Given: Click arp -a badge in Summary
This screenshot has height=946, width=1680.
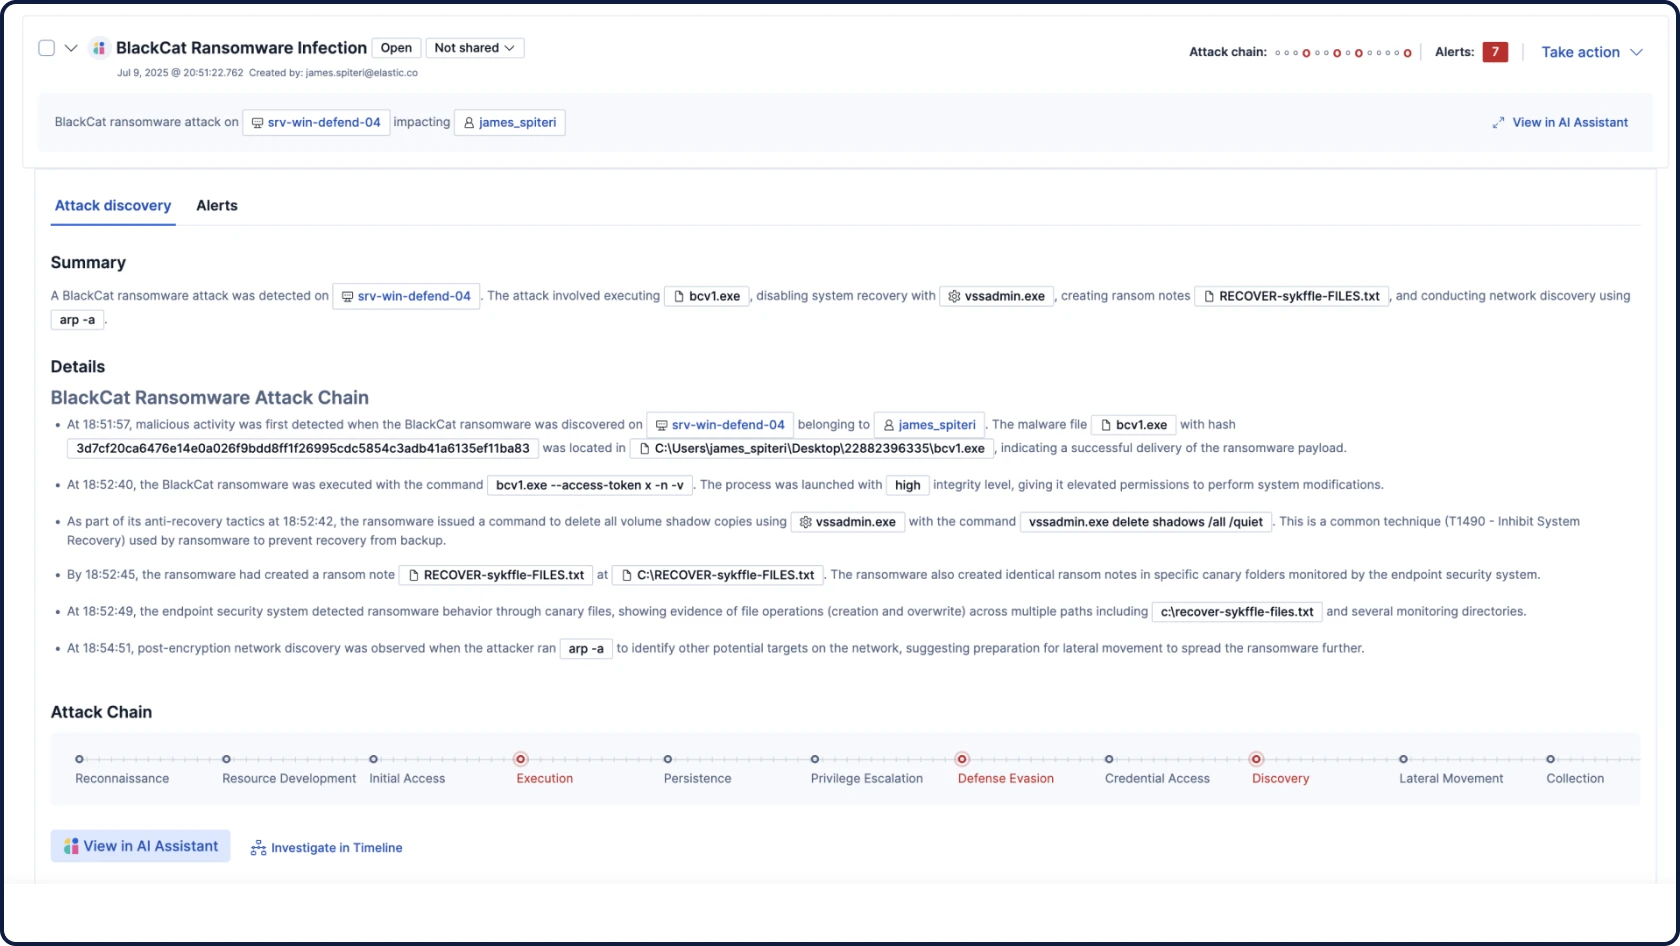Looking at the screenshot, I should point(77,320).
